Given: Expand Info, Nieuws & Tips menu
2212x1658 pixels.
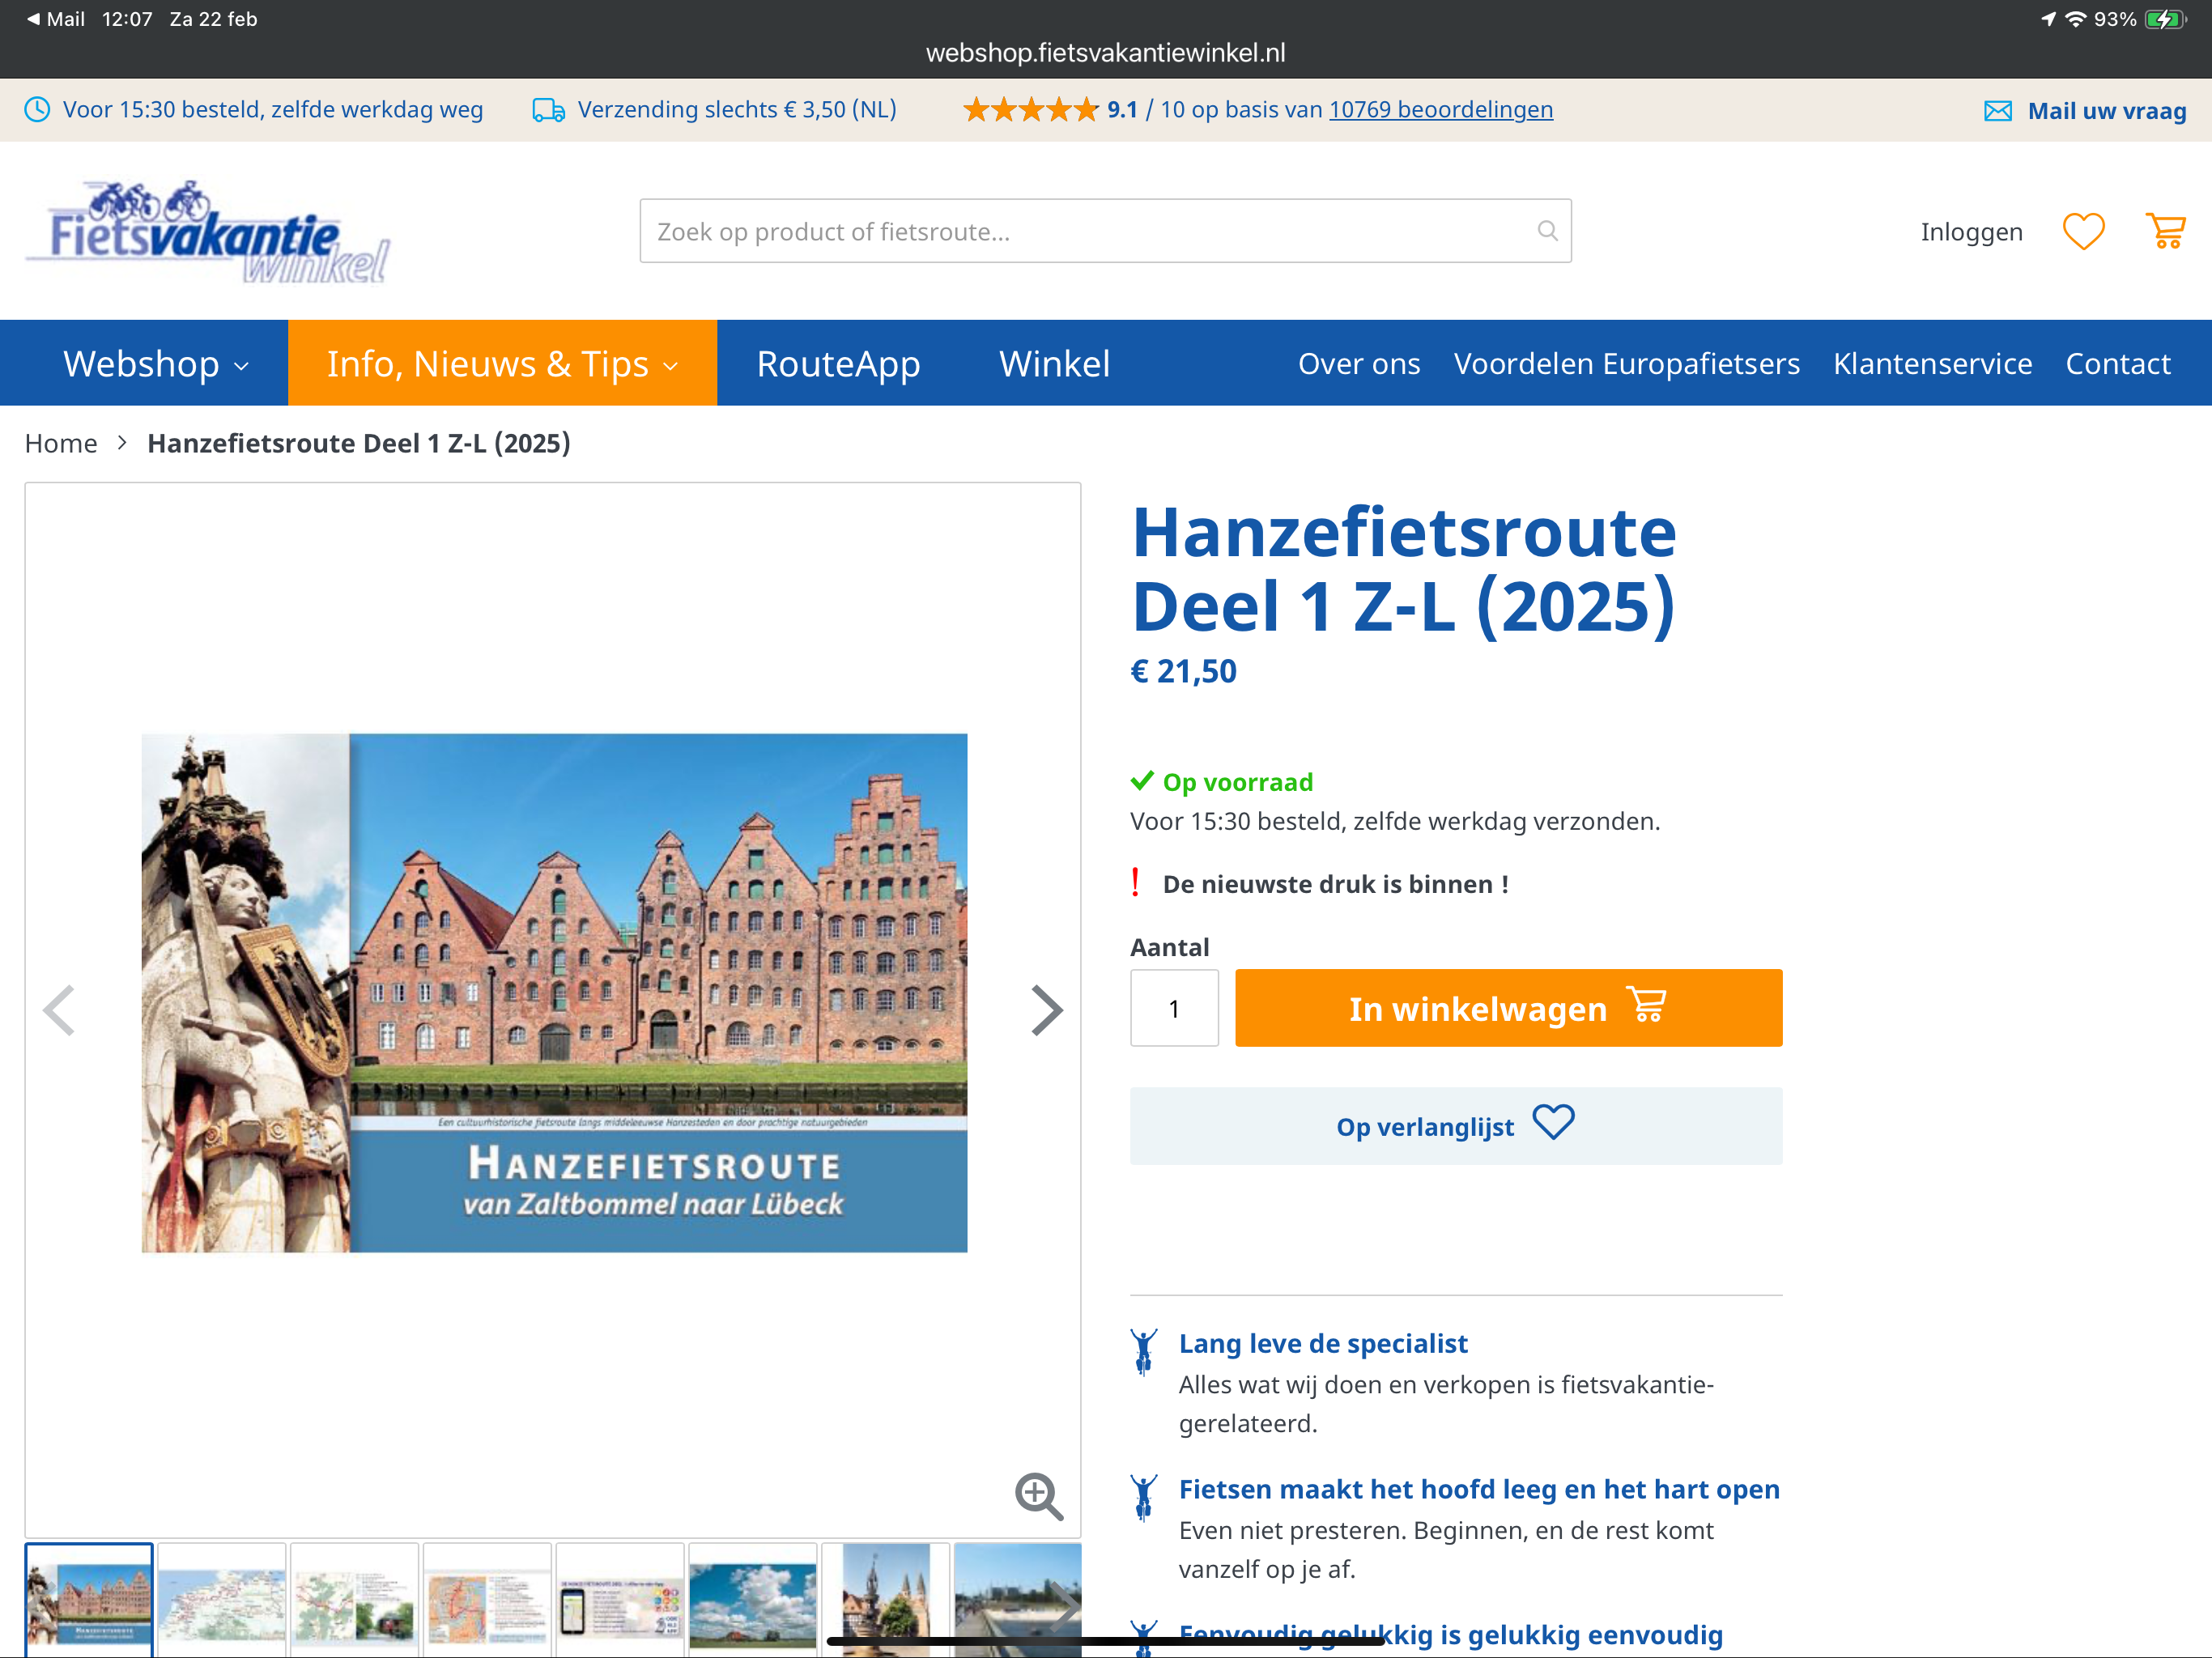Looking at the screenshot, I should 502,364.
